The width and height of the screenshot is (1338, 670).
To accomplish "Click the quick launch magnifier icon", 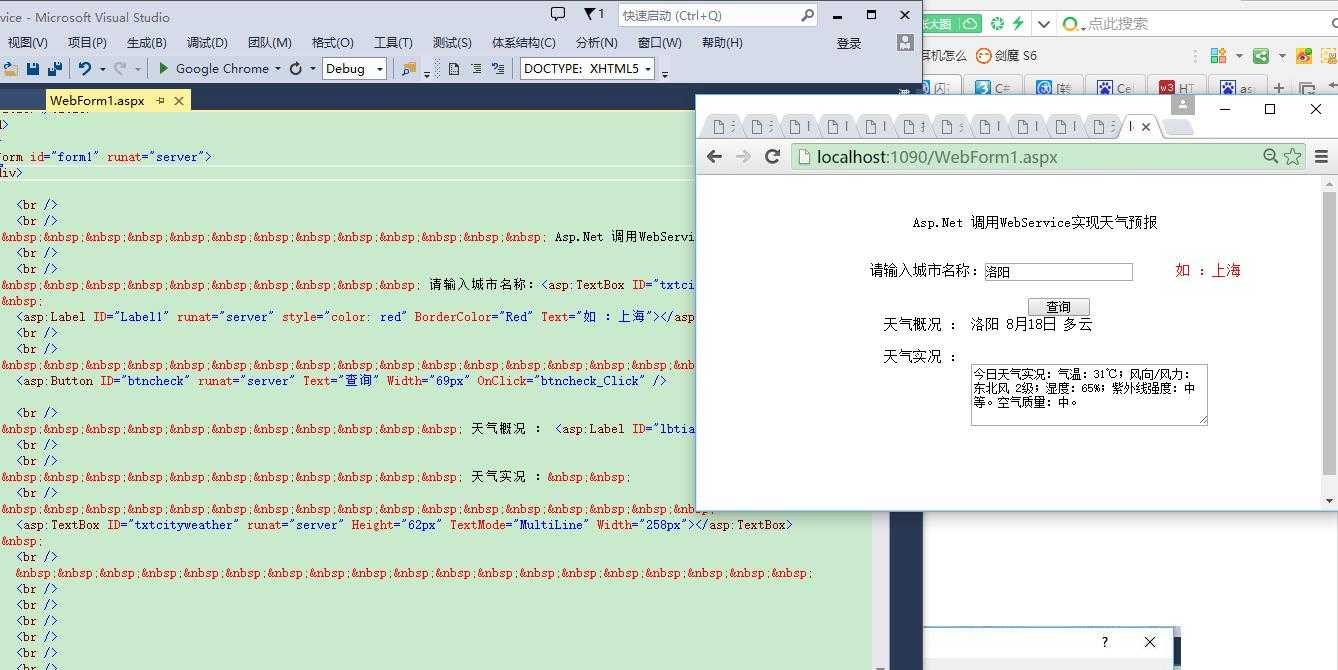I will point(807,15).
